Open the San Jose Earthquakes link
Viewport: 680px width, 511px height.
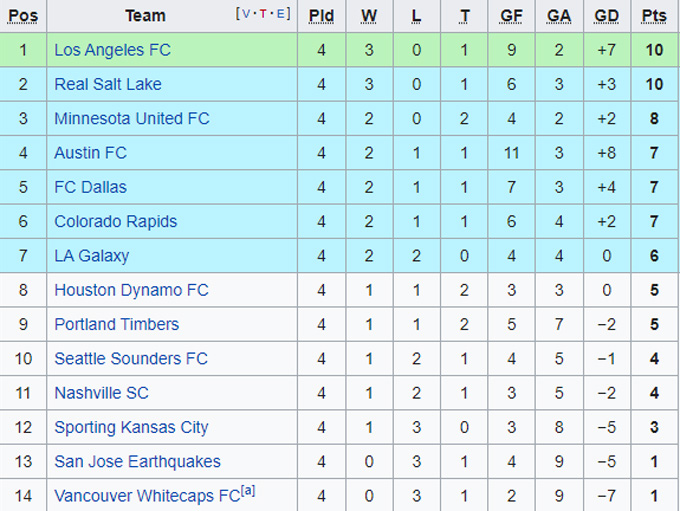click(137, 461)
